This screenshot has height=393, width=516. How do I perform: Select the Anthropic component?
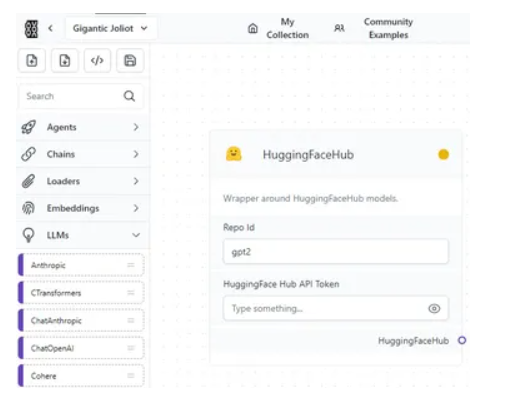coord(81,265)
